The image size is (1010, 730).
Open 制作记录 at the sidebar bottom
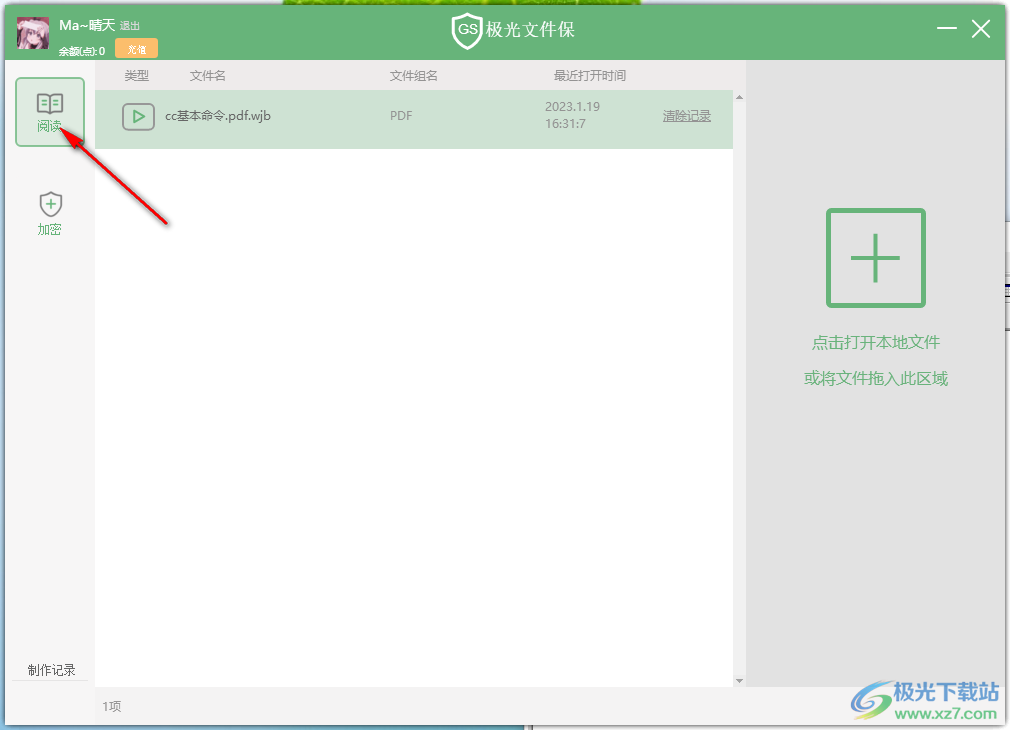coord(51,670)
